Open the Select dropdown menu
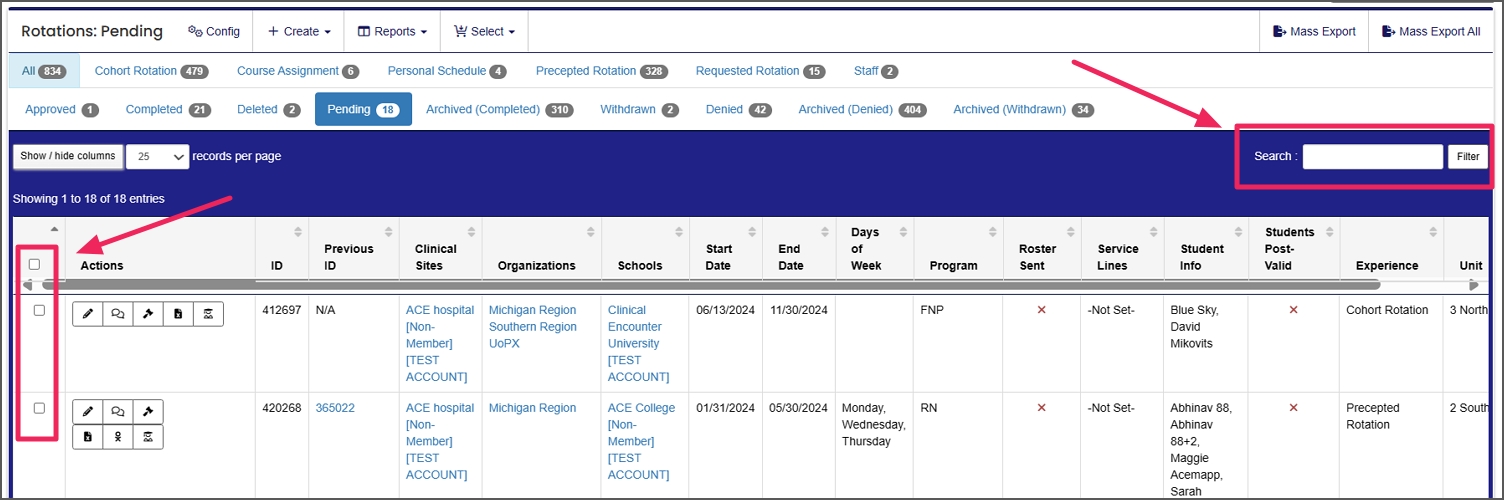The height and width of the screenshot is (500, 1504). pos(484,32)
